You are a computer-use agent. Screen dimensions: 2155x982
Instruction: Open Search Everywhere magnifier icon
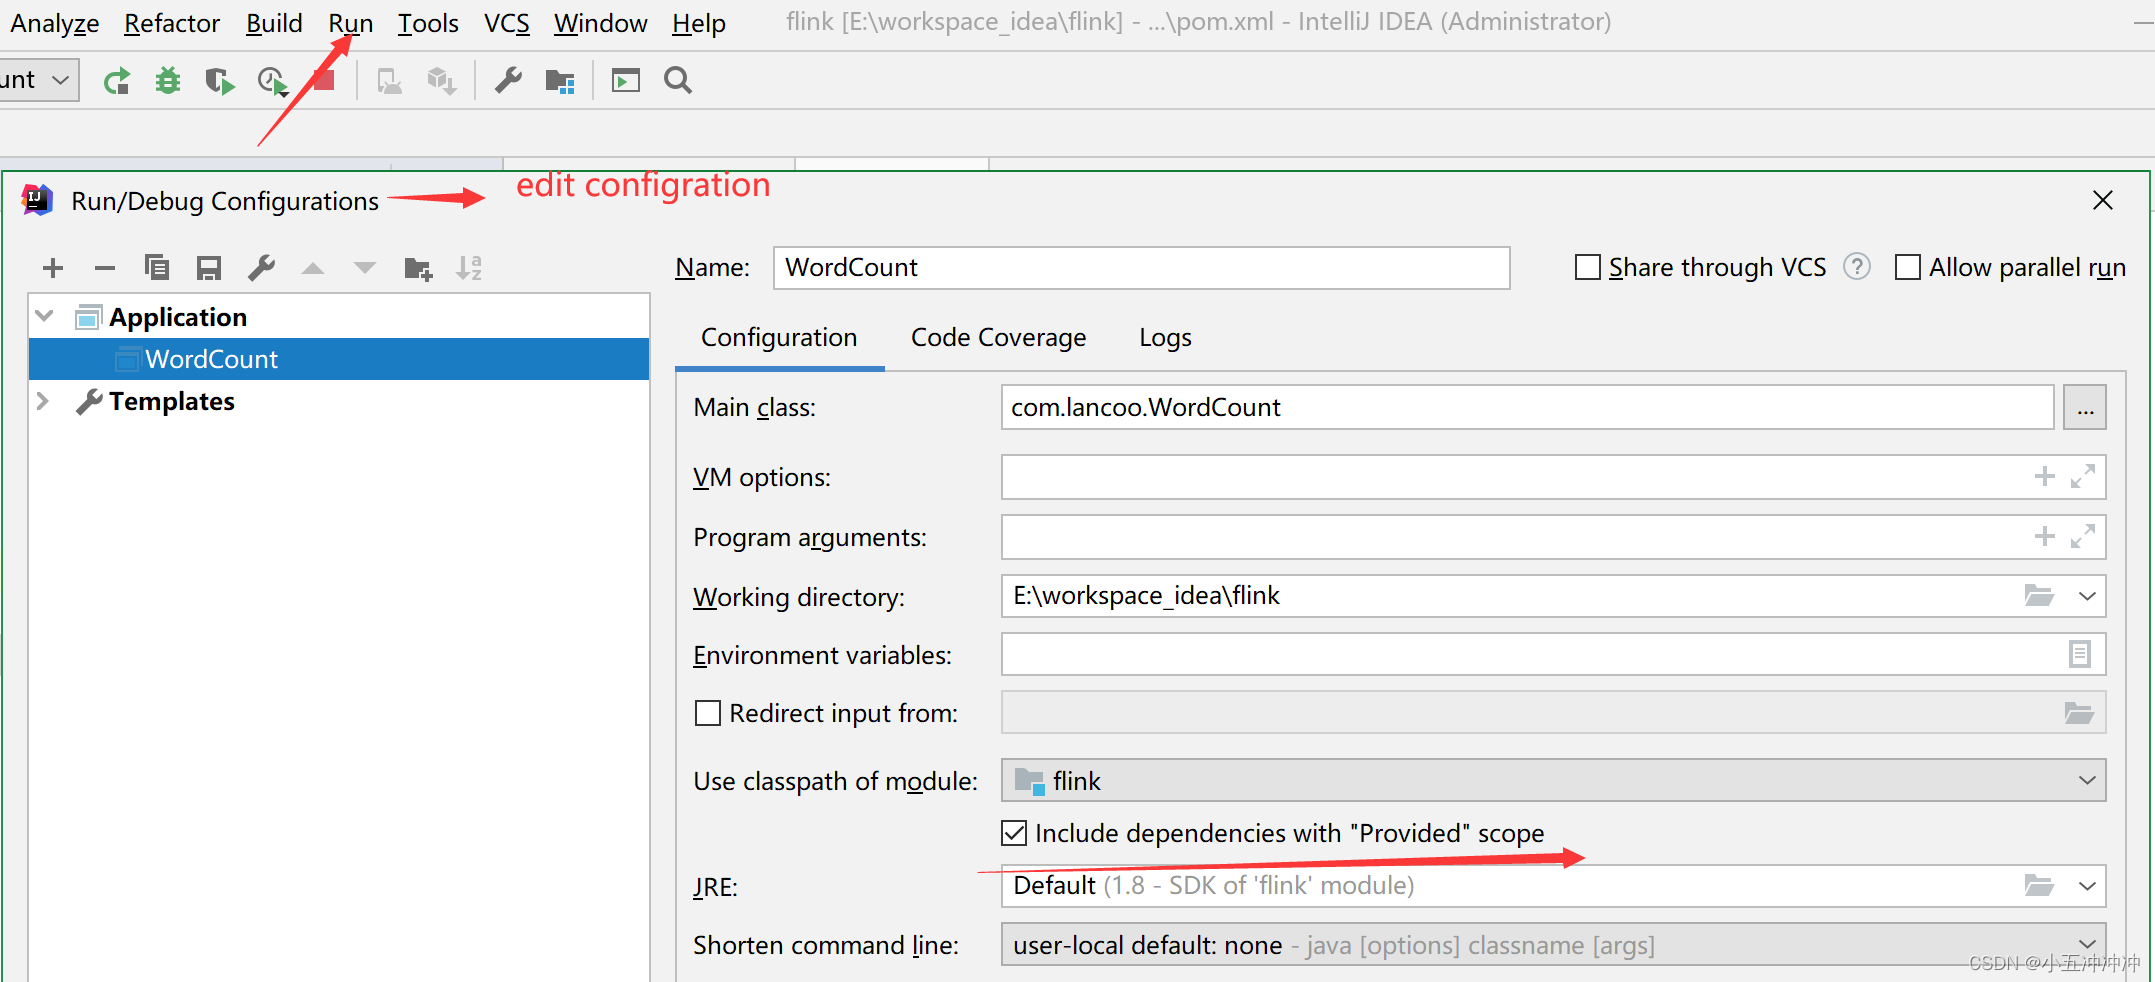[x=678, y=80]
